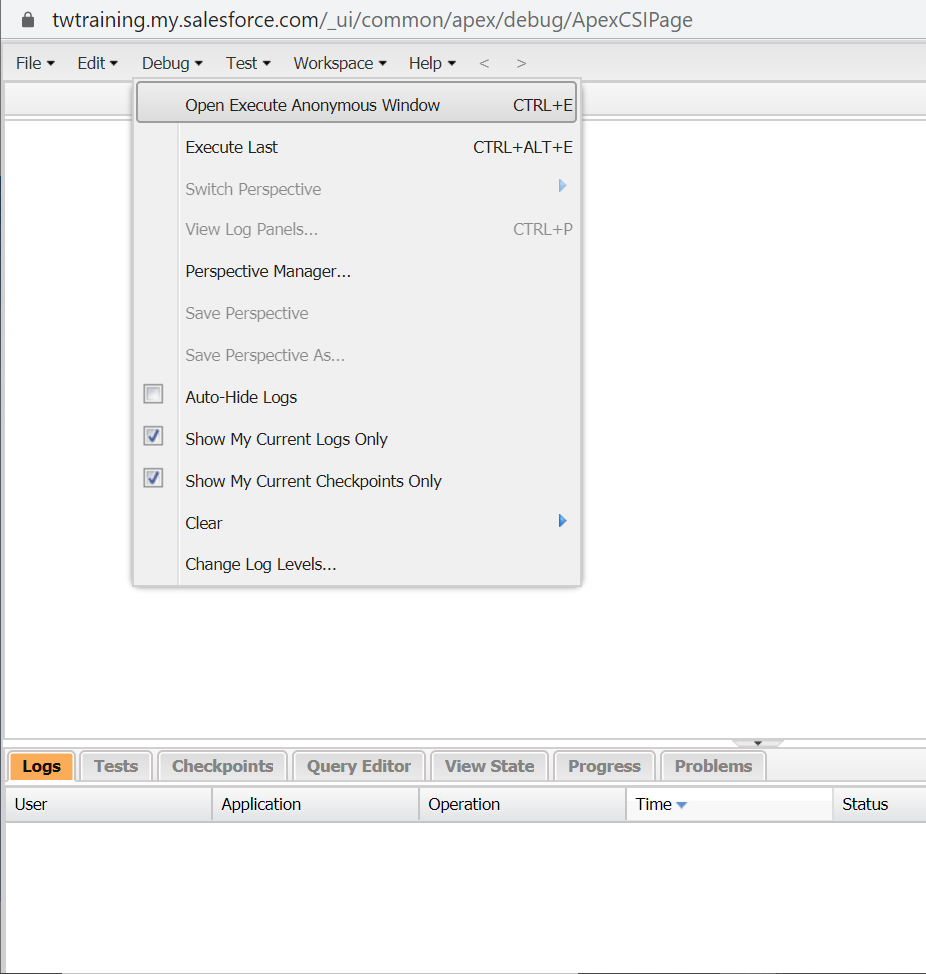The image size is (926, 974).
Task: Uncheck Show My Current Logs Only
Action: 153,437
